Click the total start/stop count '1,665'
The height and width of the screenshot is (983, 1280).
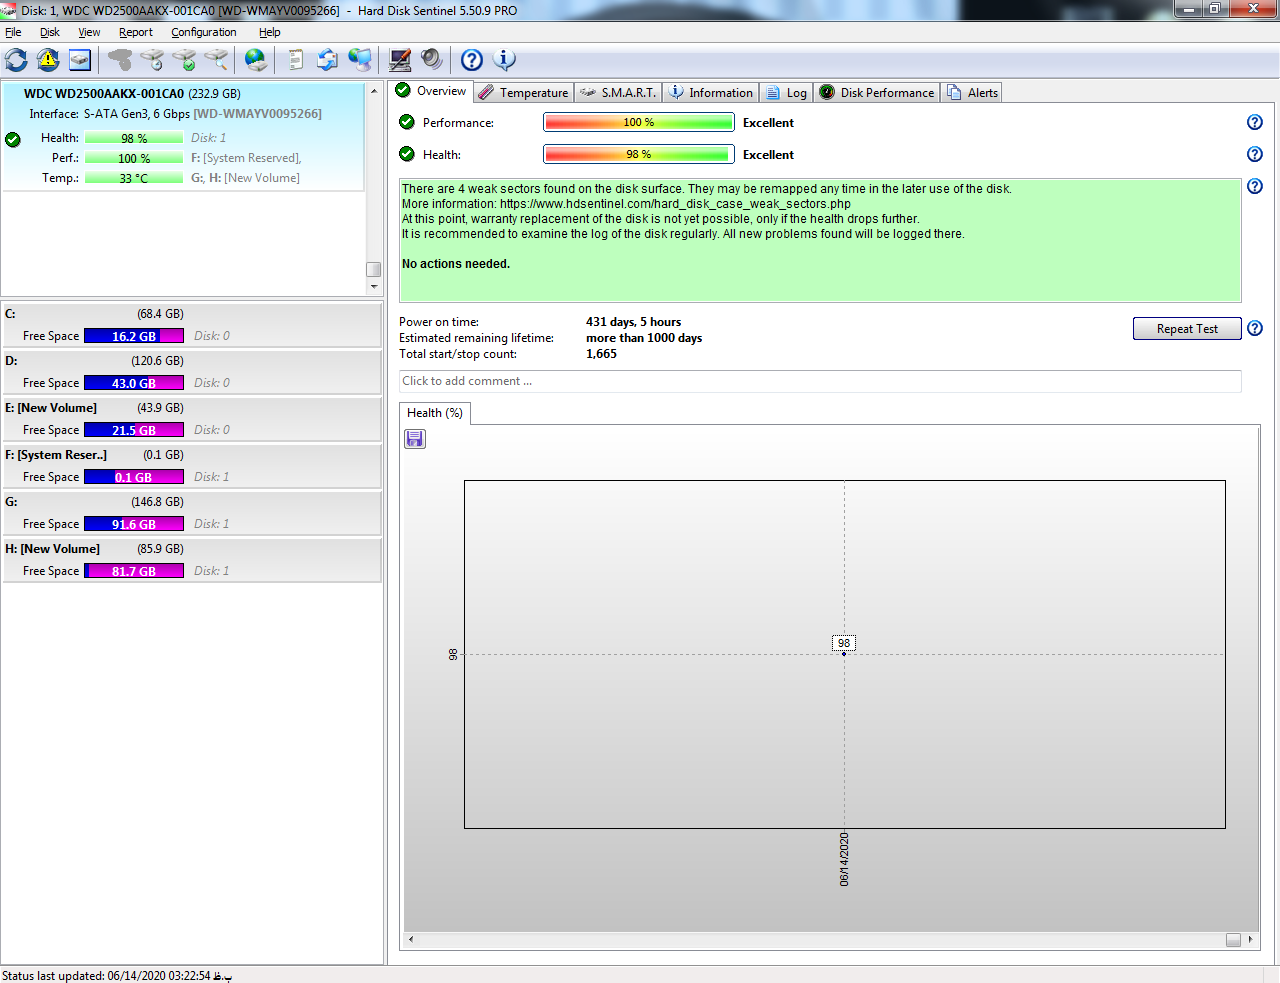601,354
